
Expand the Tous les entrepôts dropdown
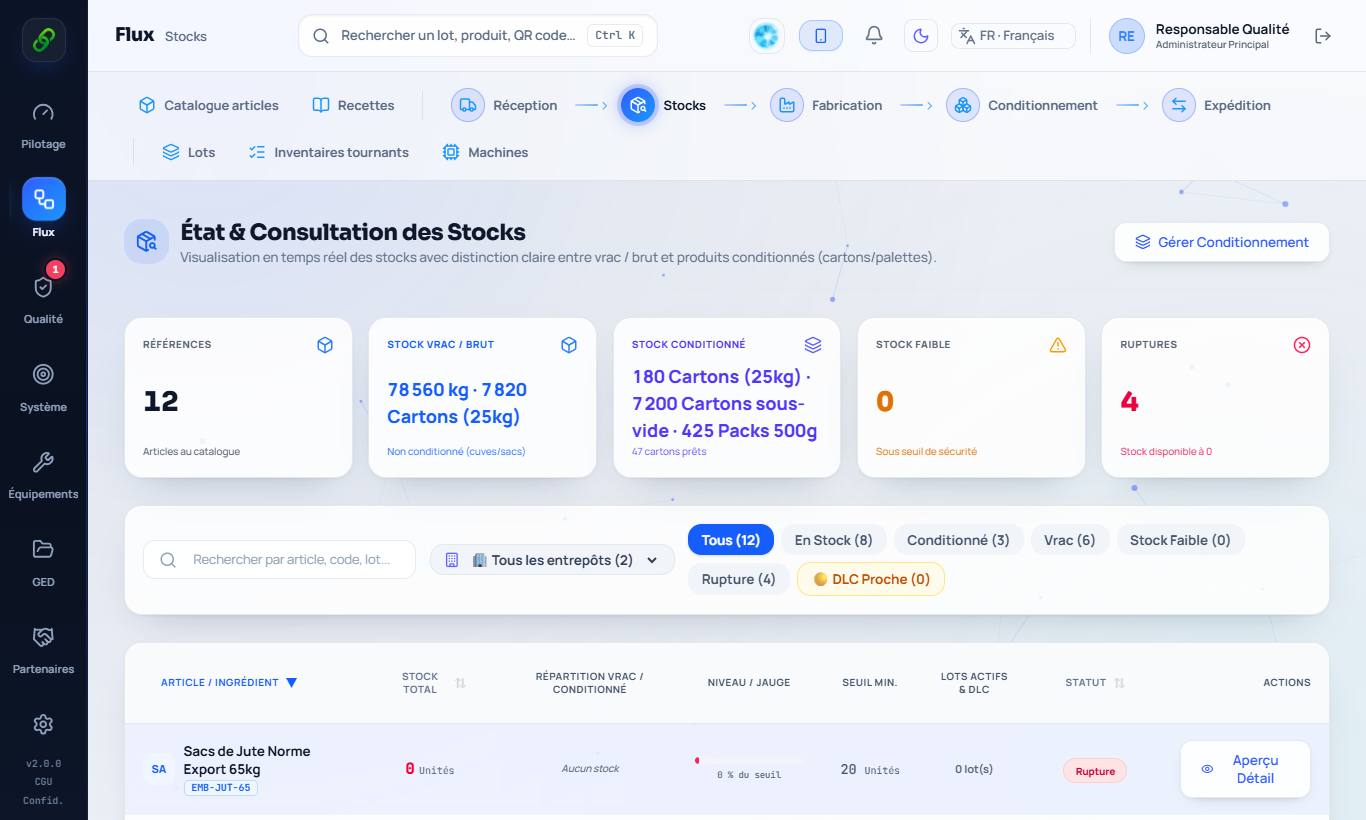552,560
